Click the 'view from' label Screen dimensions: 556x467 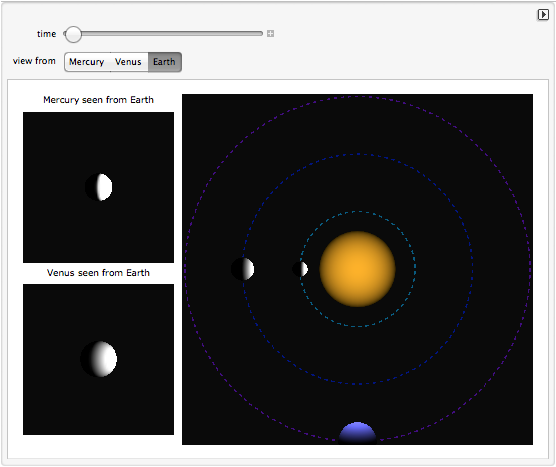34,61
